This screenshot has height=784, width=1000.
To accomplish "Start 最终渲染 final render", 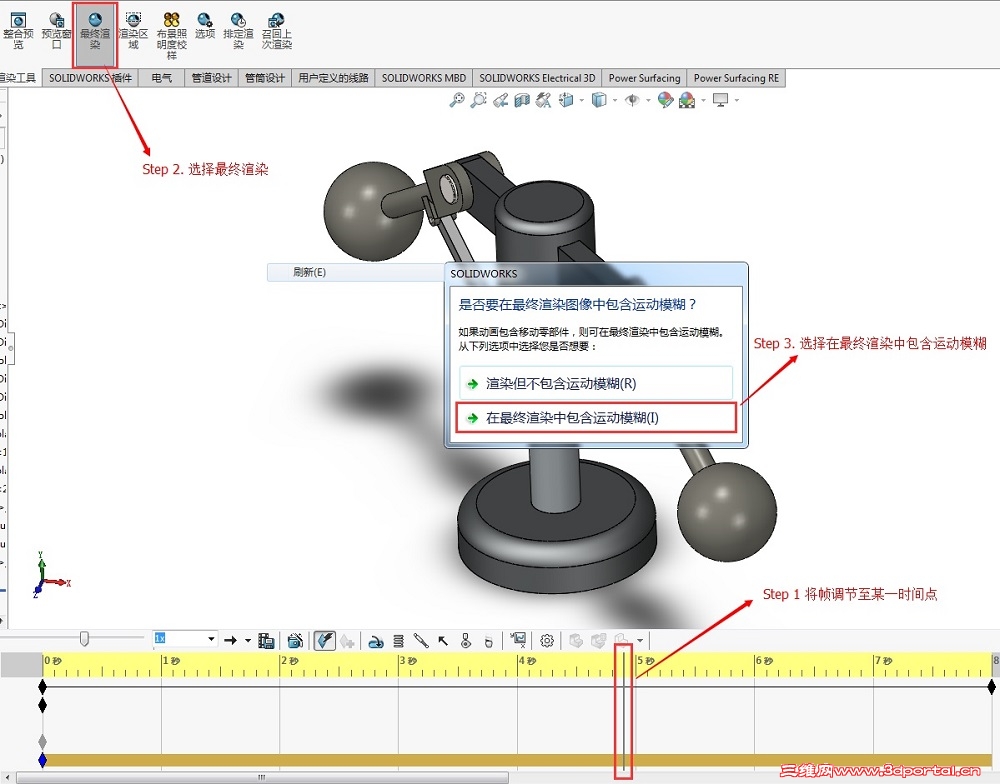I will click(x=95, y=33).
